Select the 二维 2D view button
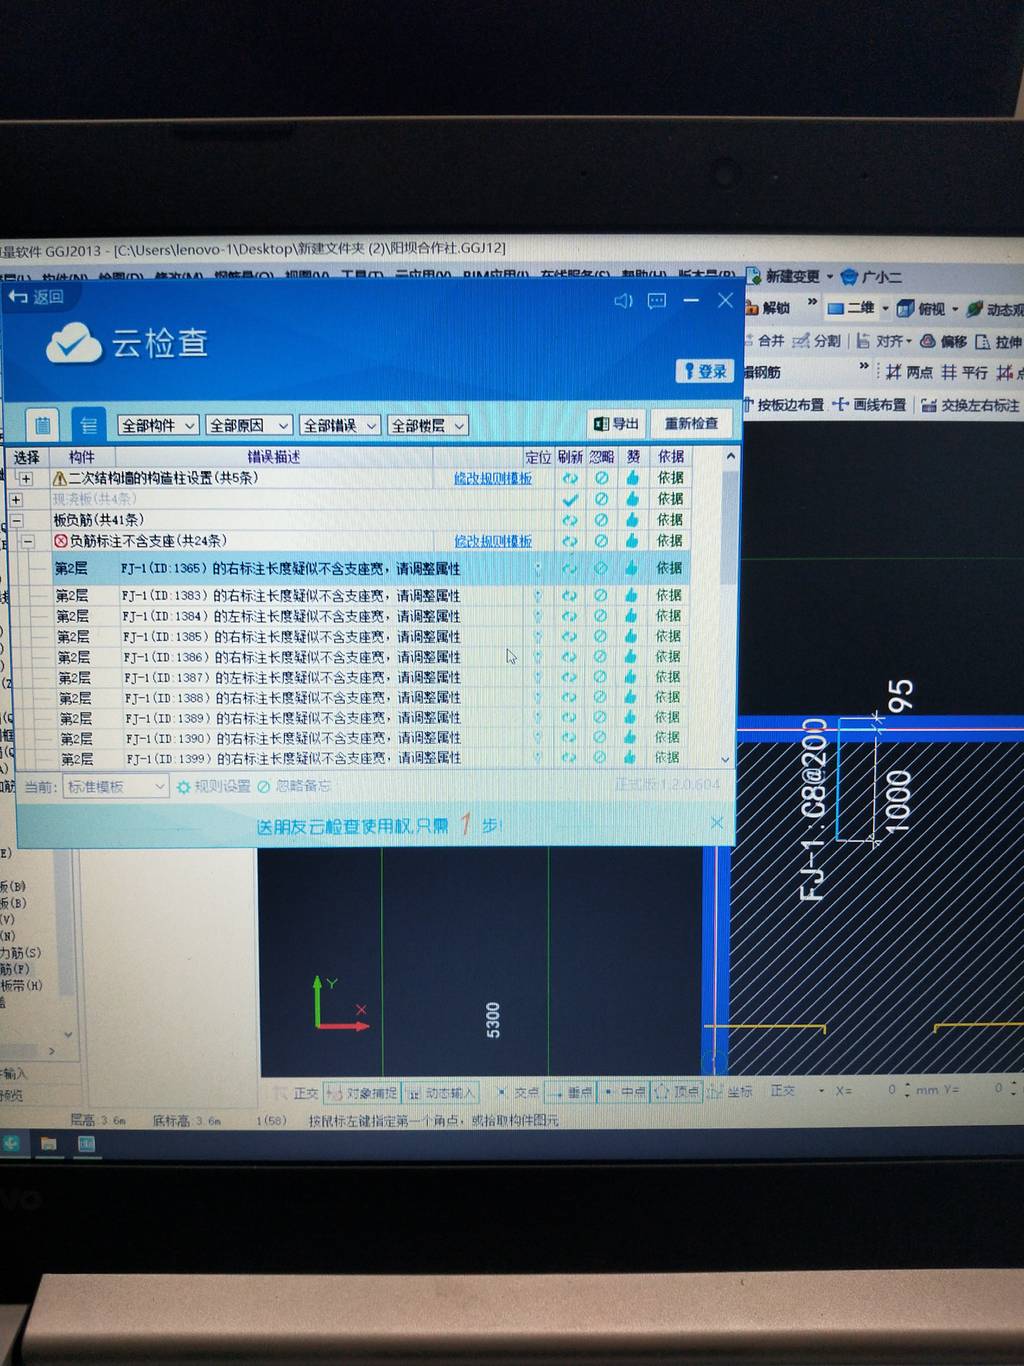This screenshot has width=1024, height=1366. click(851, 308)
